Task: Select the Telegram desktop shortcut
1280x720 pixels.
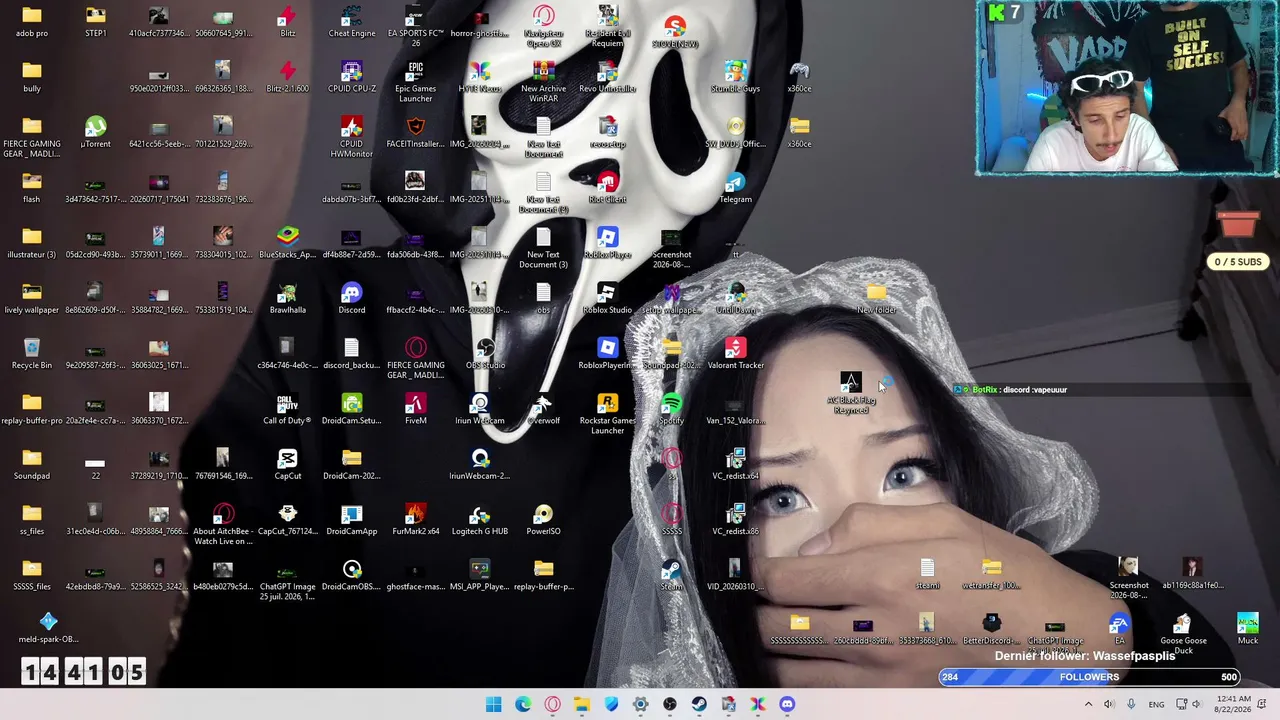Action: (735, 187)
